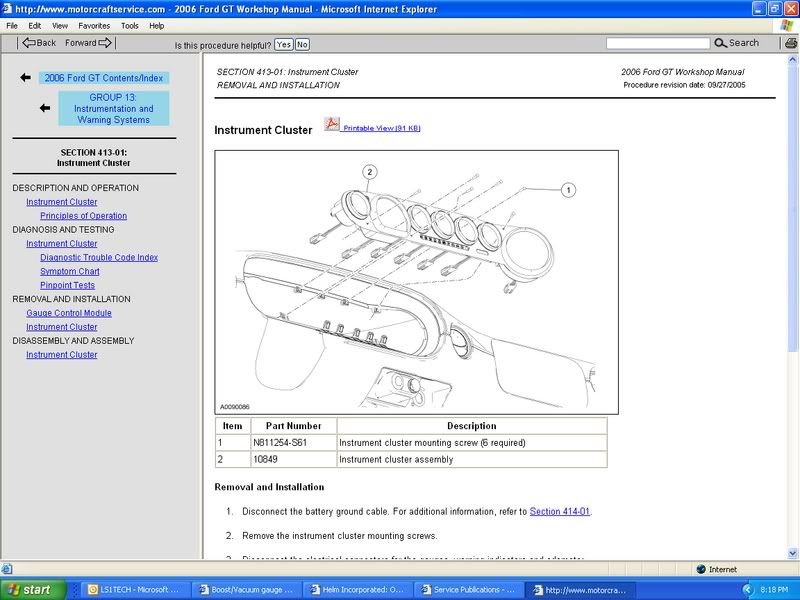Click '2006 Ford GT Workshop Manual' page header
The width and height of the screenshot is (800, 600).
pyautogui.click(x=683, y=72)
